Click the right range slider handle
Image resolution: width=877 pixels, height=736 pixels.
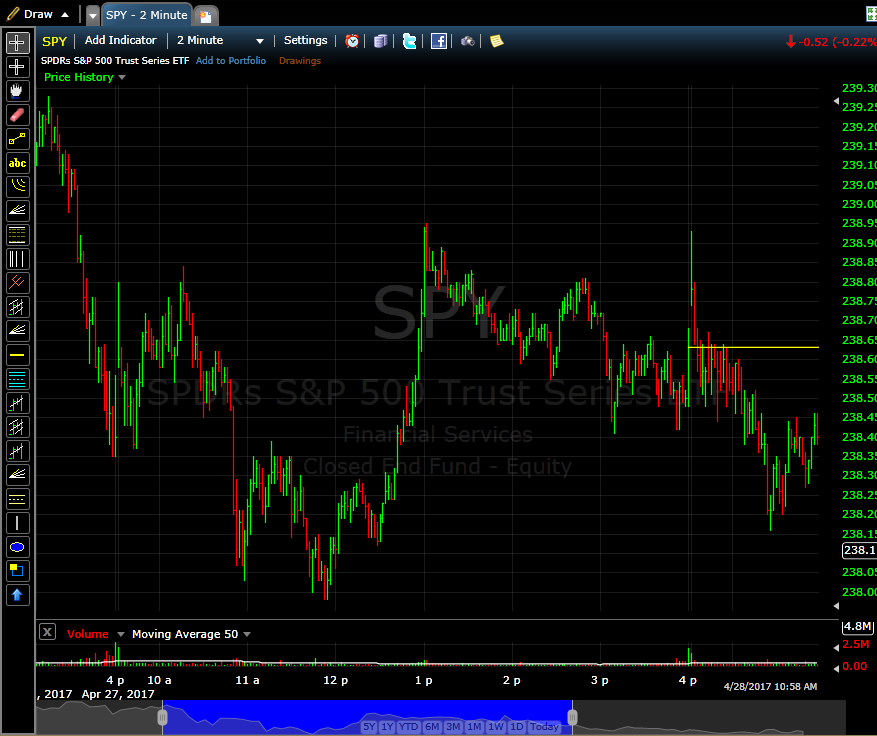coord(572,717)
